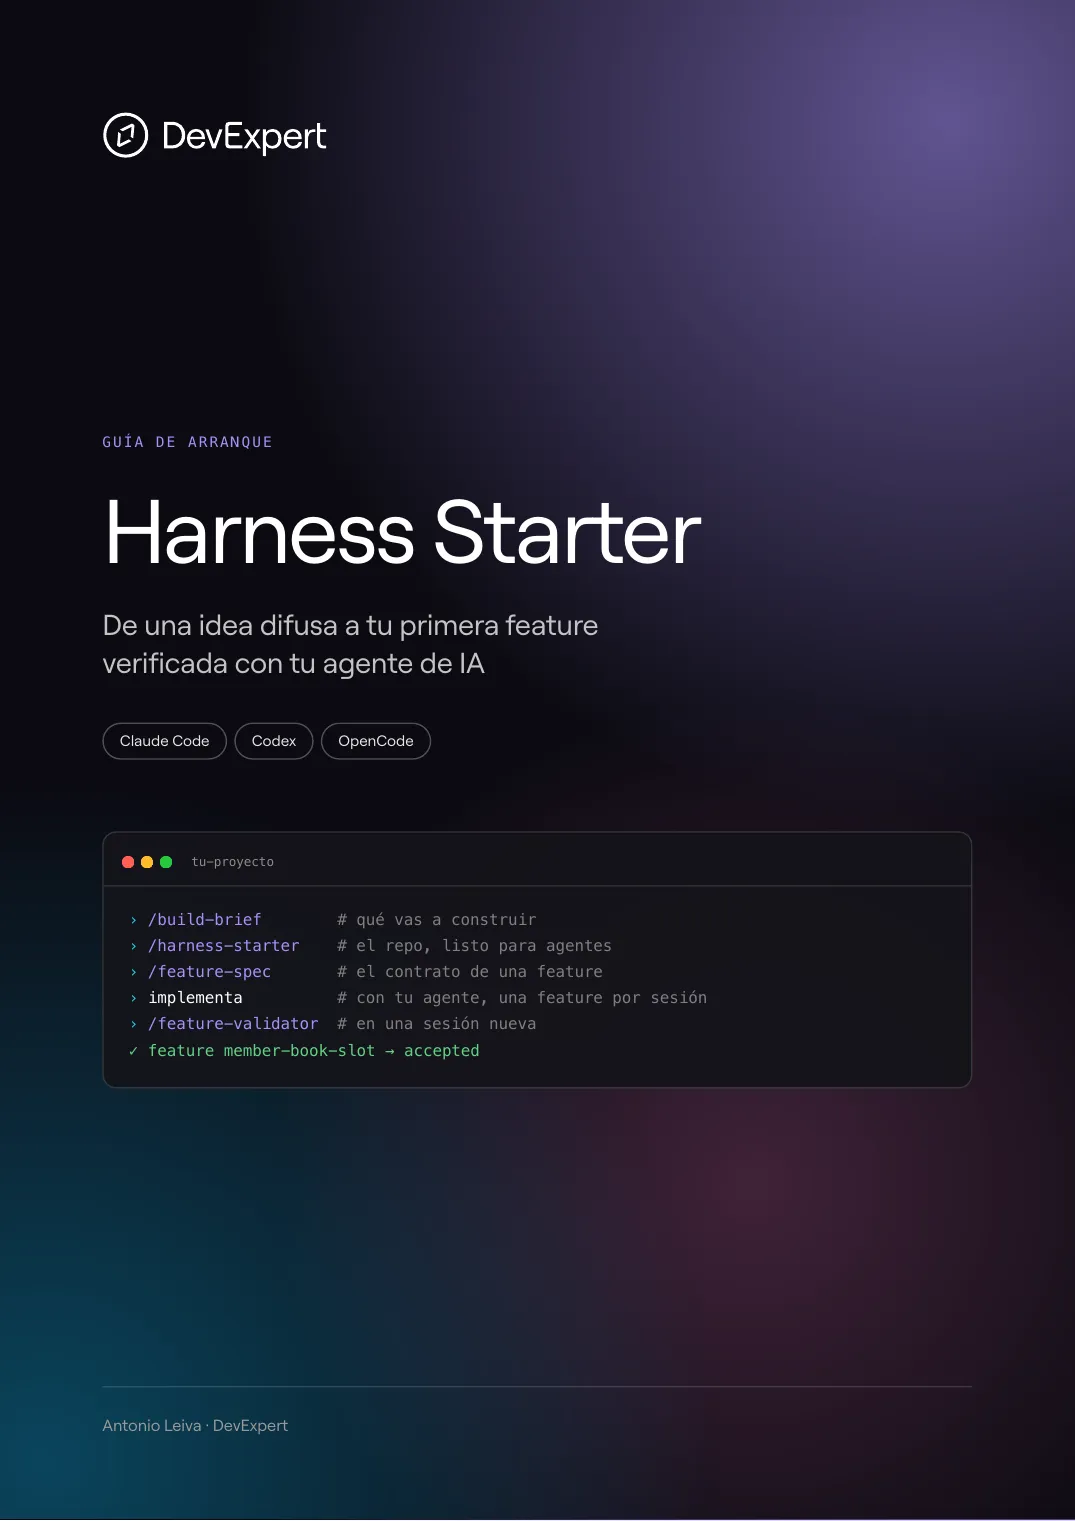1075x1521 pixels.
Task: Click the accepted status text
Action: pos(442,1051)
